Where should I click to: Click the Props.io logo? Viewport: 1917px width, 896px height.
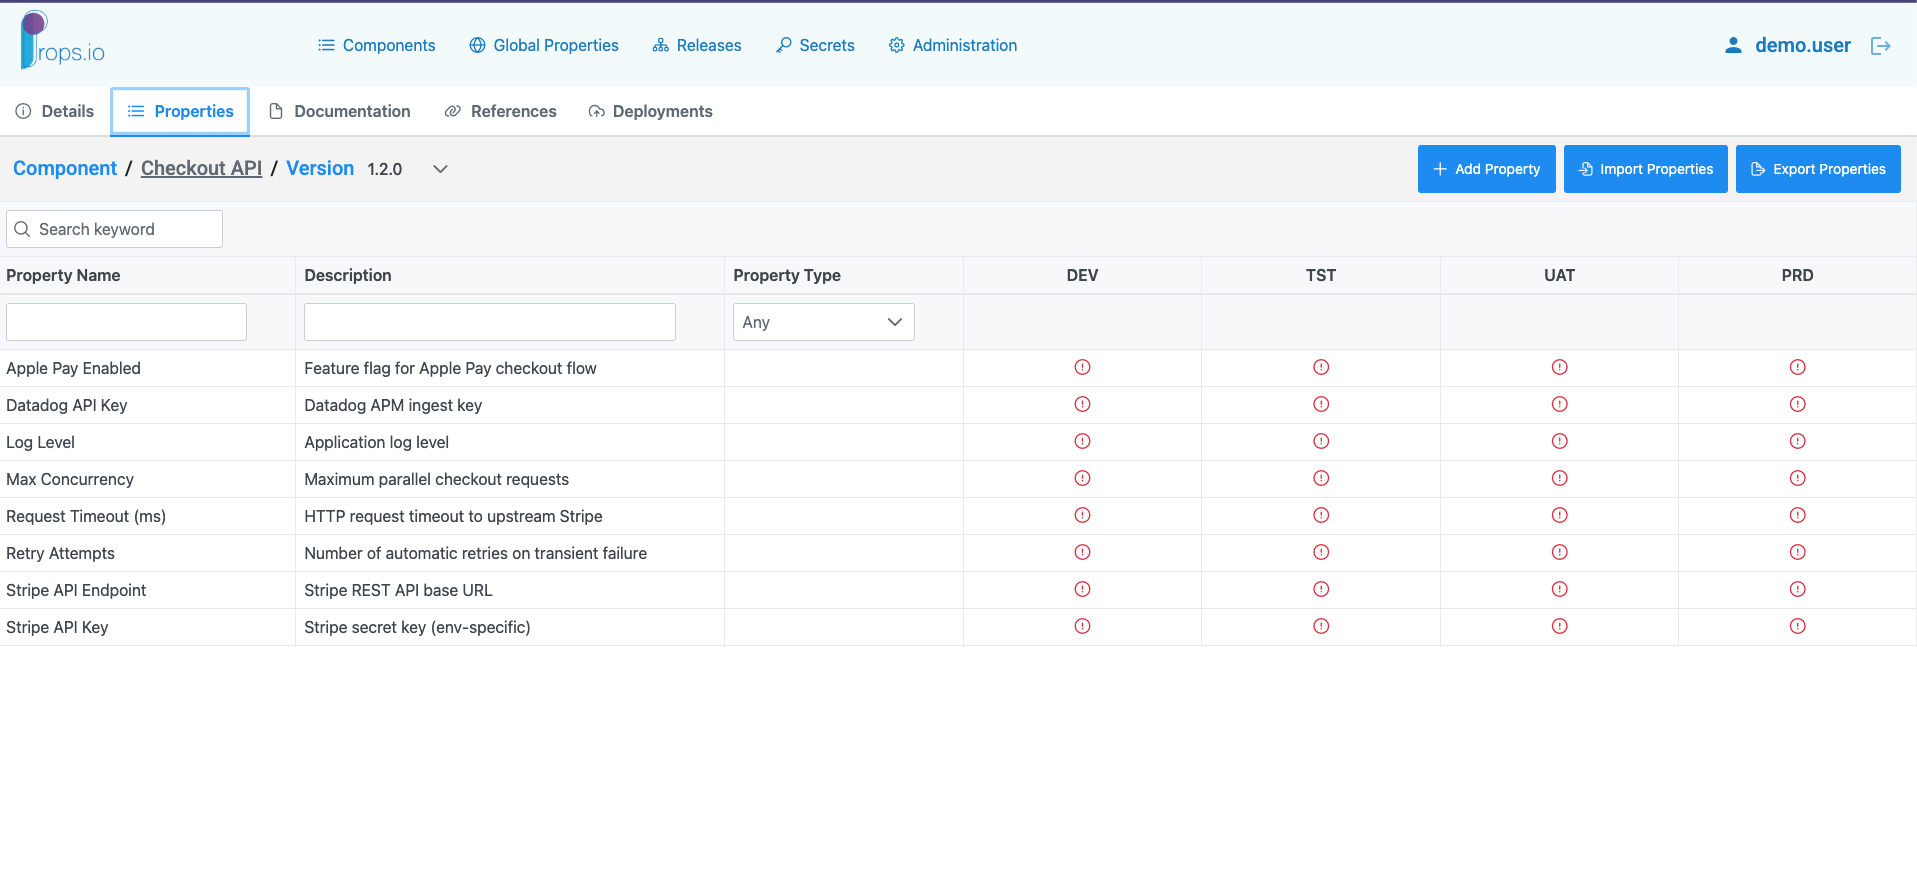[x=62, y=41]
